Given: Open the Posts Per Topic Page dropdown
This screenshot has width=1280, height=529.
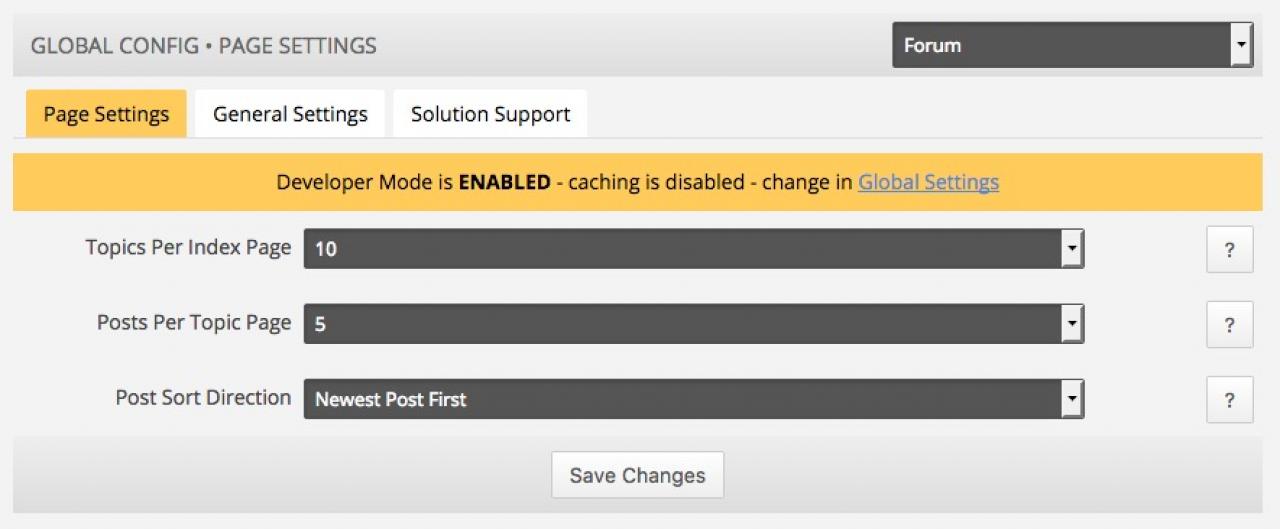Looking at the screenshot, I should click(x=692, y=324).
